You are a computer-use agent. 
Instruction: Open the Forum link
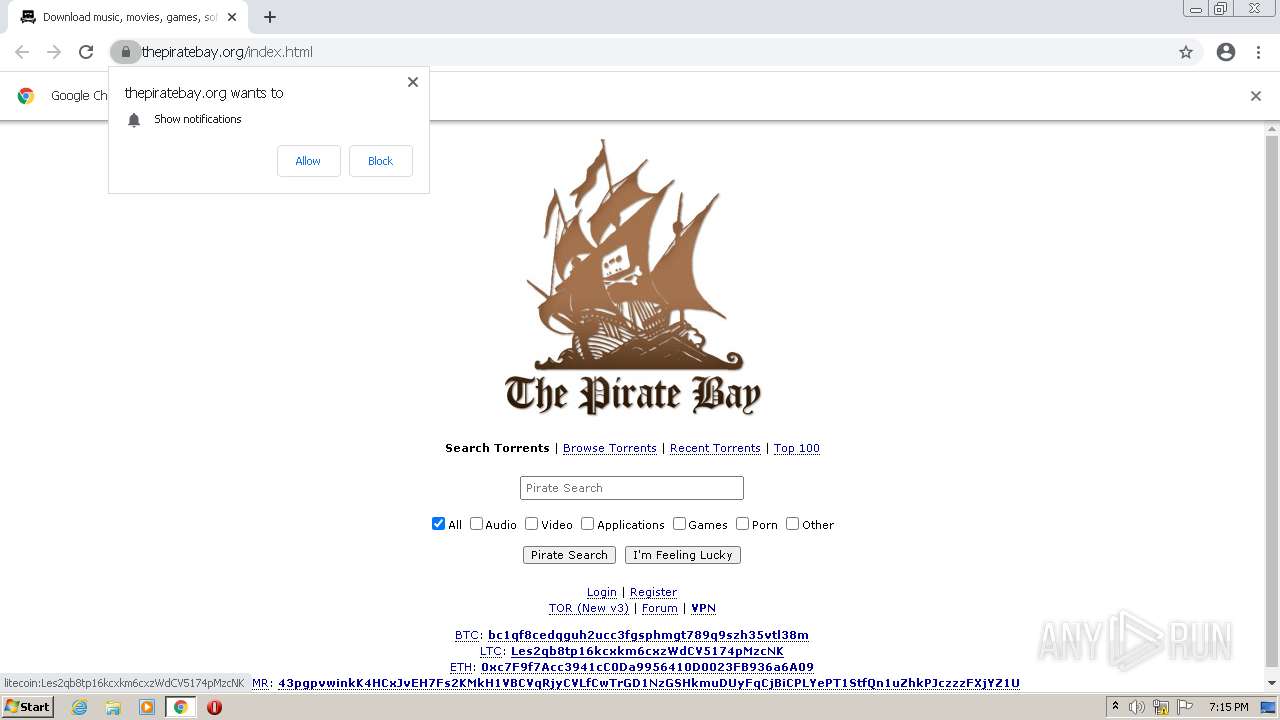point(660,608)
